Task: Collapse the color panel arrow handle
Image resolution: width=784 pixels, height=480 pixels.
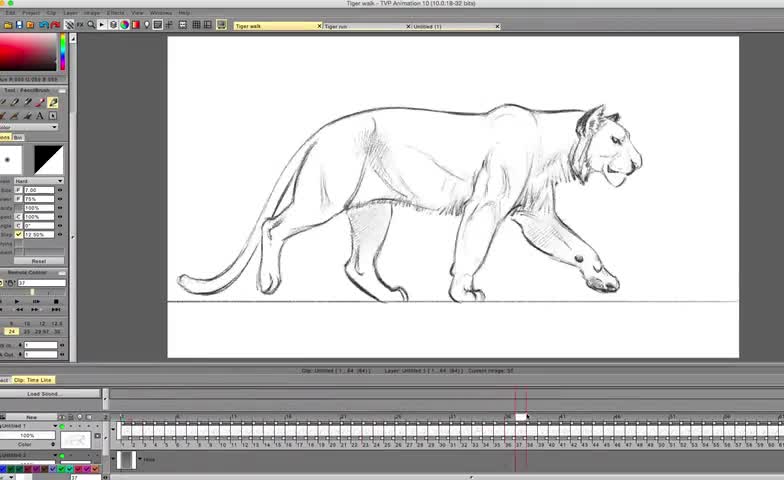Action: click(73, 38)
